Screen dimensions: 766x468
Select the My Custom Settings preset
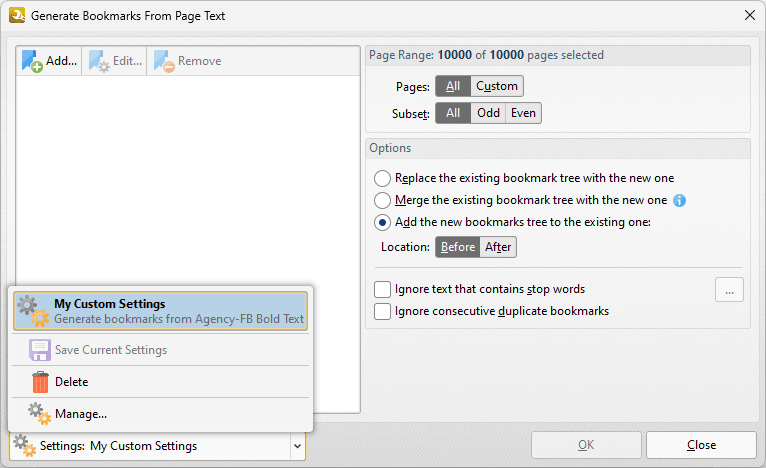coord(160,311)
